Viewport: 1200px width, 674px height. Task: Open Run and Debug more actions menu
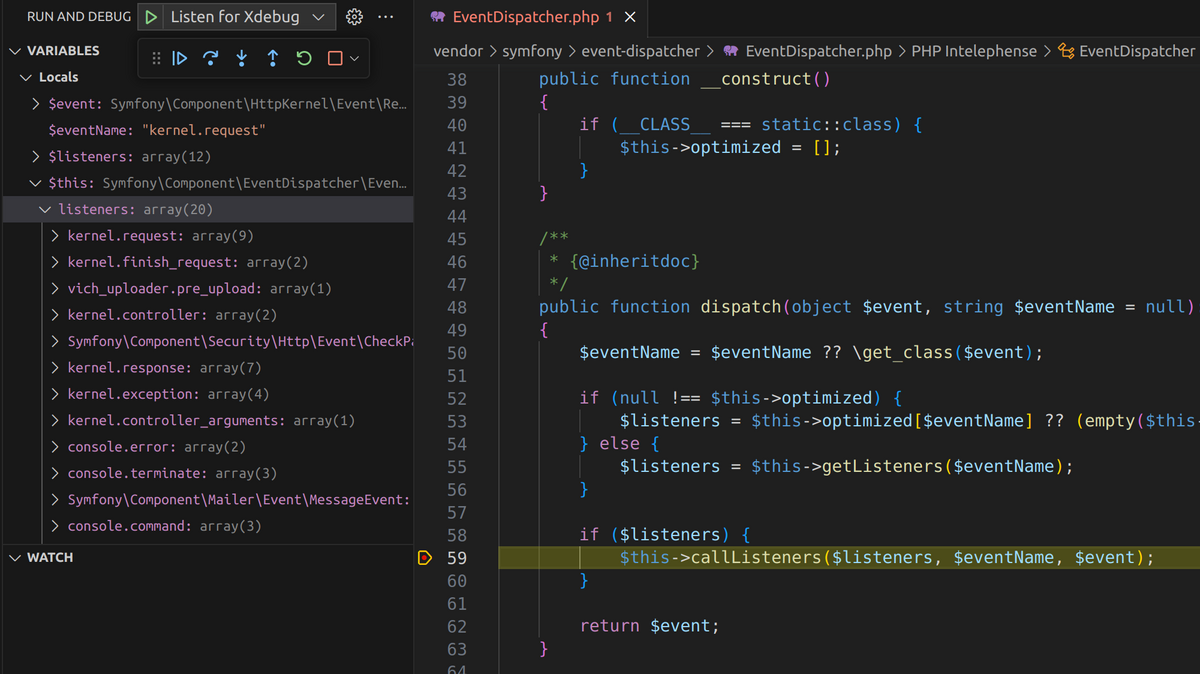point(385,17)
